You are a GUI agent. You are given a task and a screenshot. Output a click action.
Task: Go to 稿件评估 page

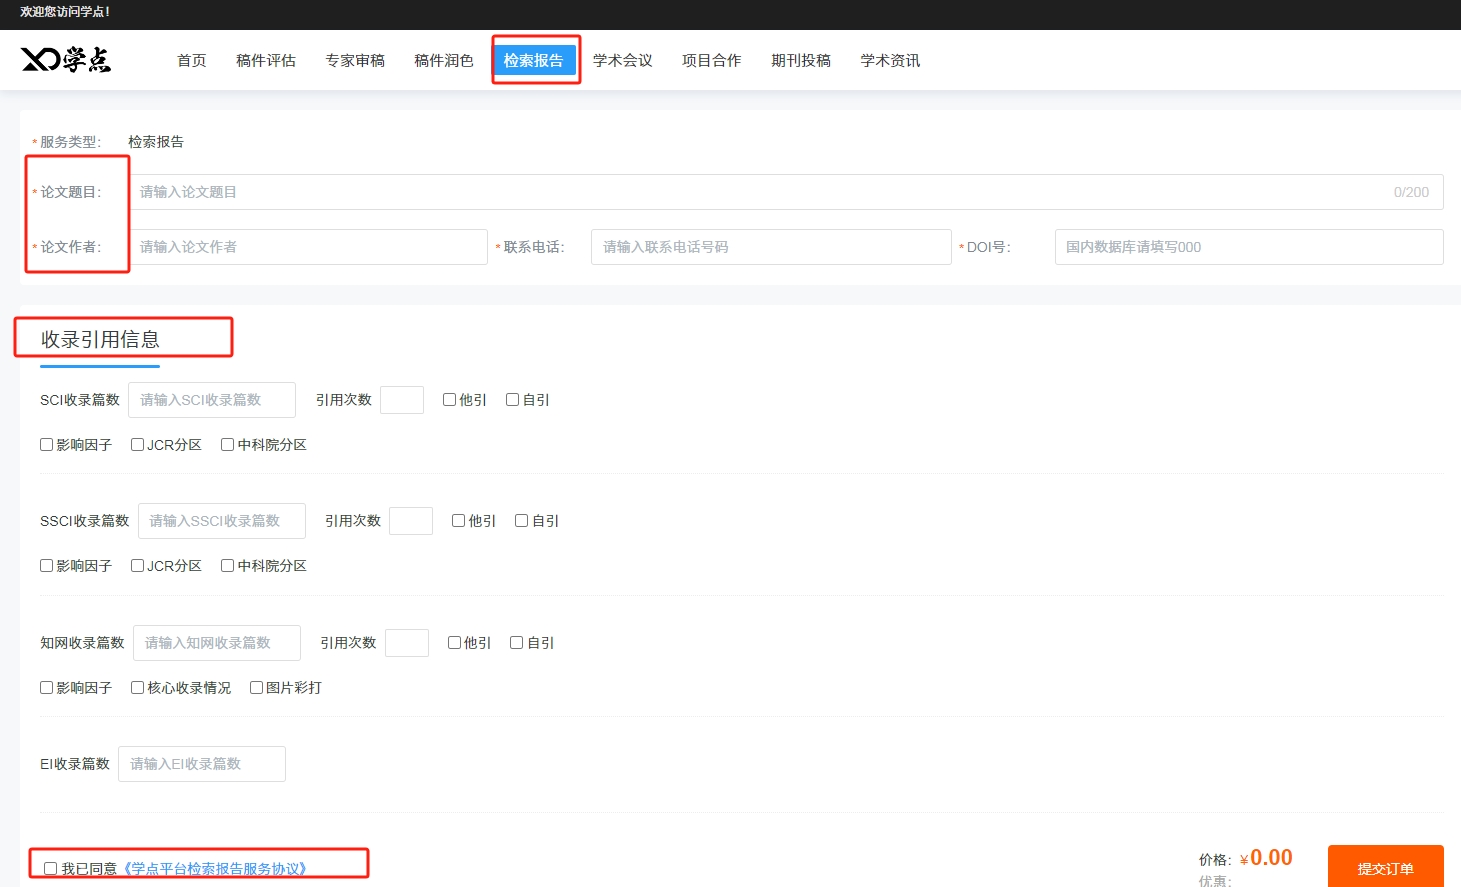coord(266,60)
